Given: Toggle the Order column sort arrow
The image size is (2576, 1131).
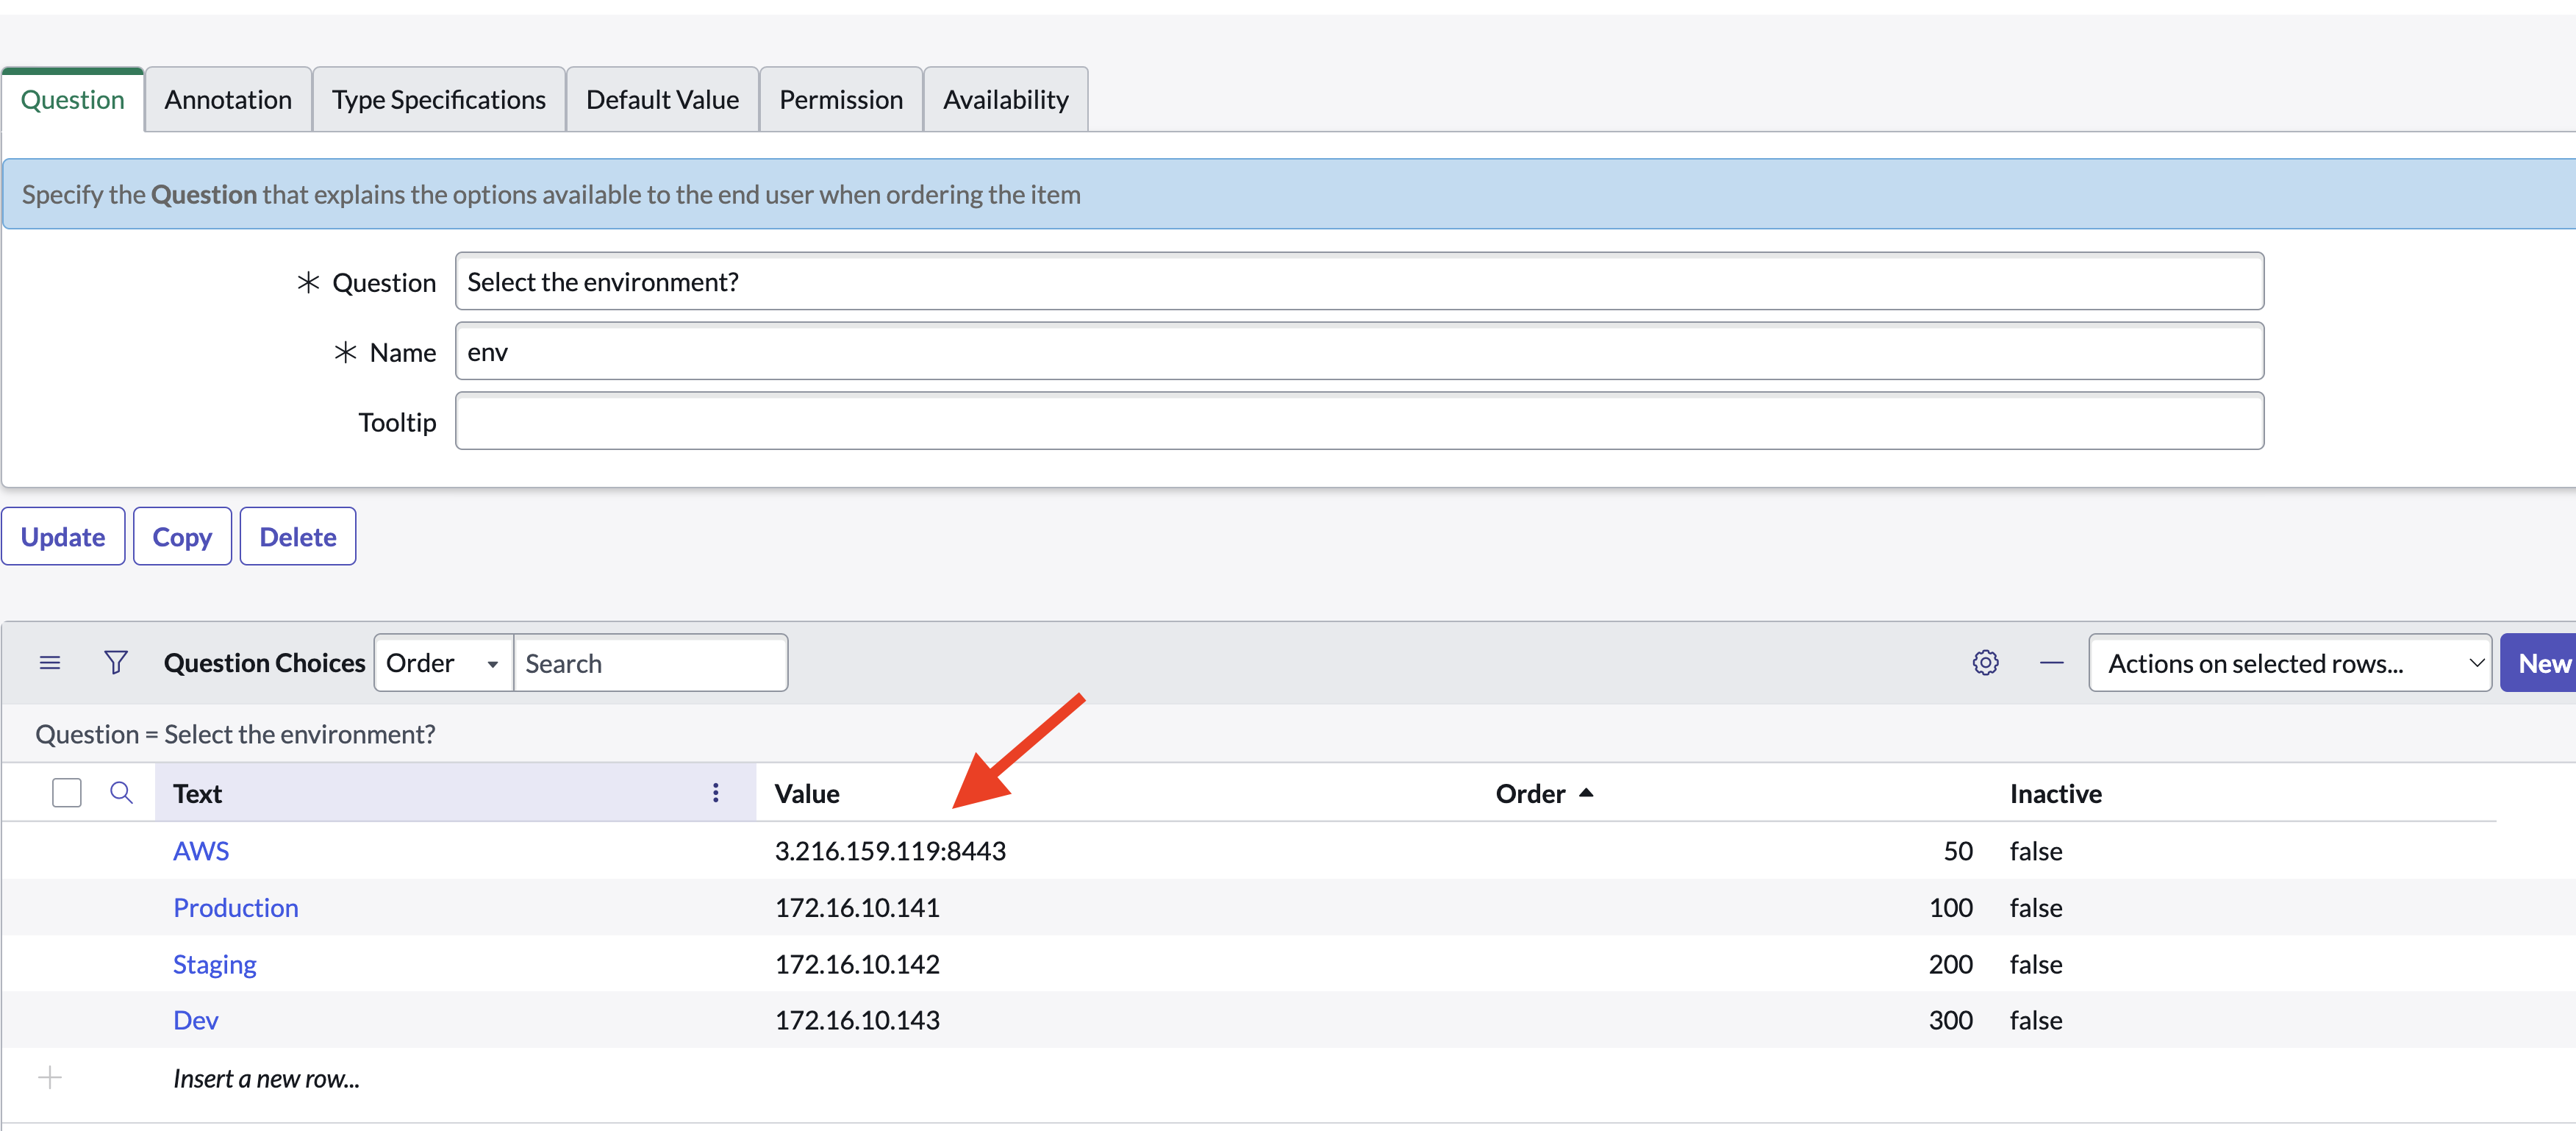Looking at the screenshot, I should pyautogui.click(x=1586, y=793).
